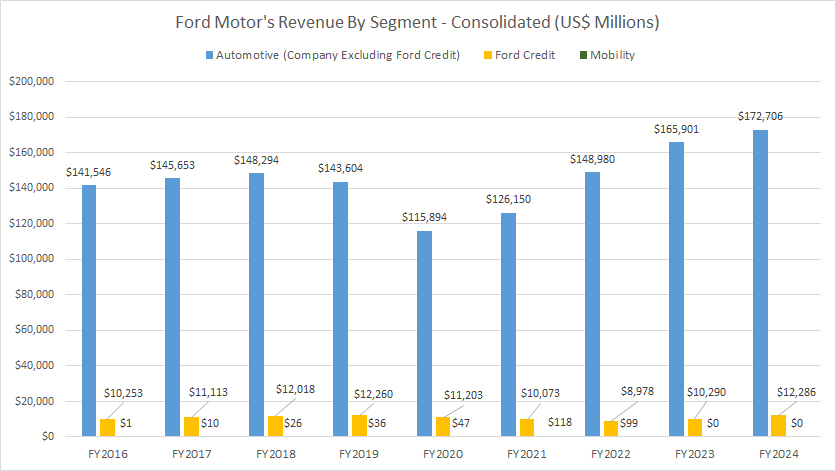Screen dimensions: 836x471
Task: Click the $140,000 y-axis value
Action: [x=31, y=188]
